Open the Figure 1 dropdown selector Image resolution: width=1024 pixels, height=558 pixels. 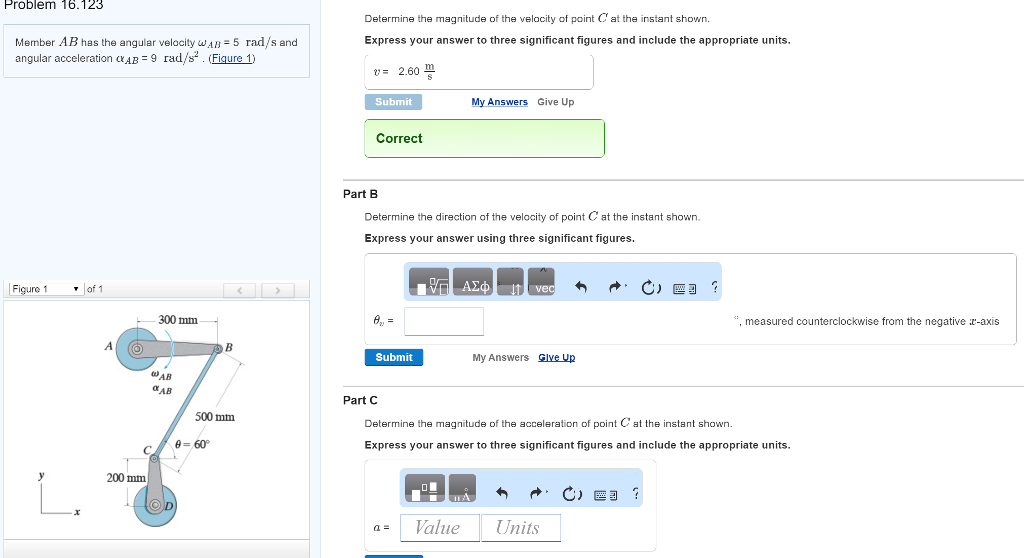coord(46,289)
